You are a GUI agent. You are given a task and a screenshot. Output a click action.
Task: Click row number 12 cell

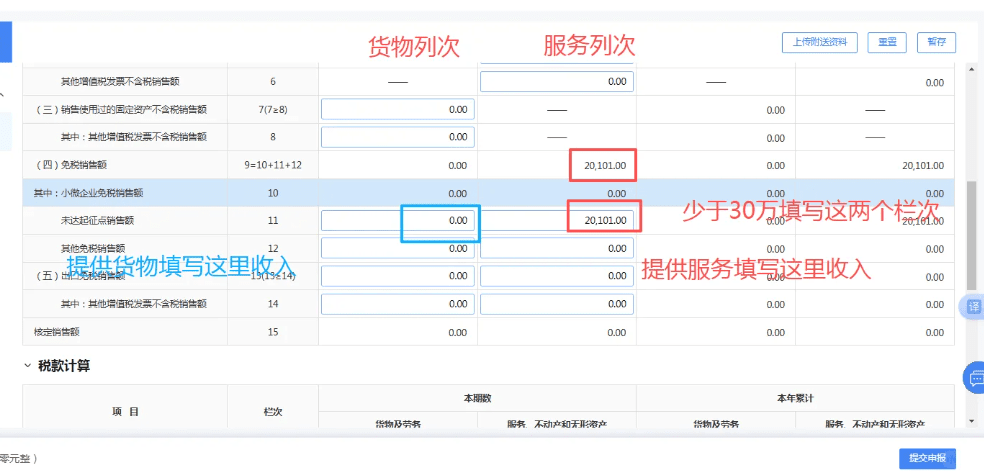[273, 248]
